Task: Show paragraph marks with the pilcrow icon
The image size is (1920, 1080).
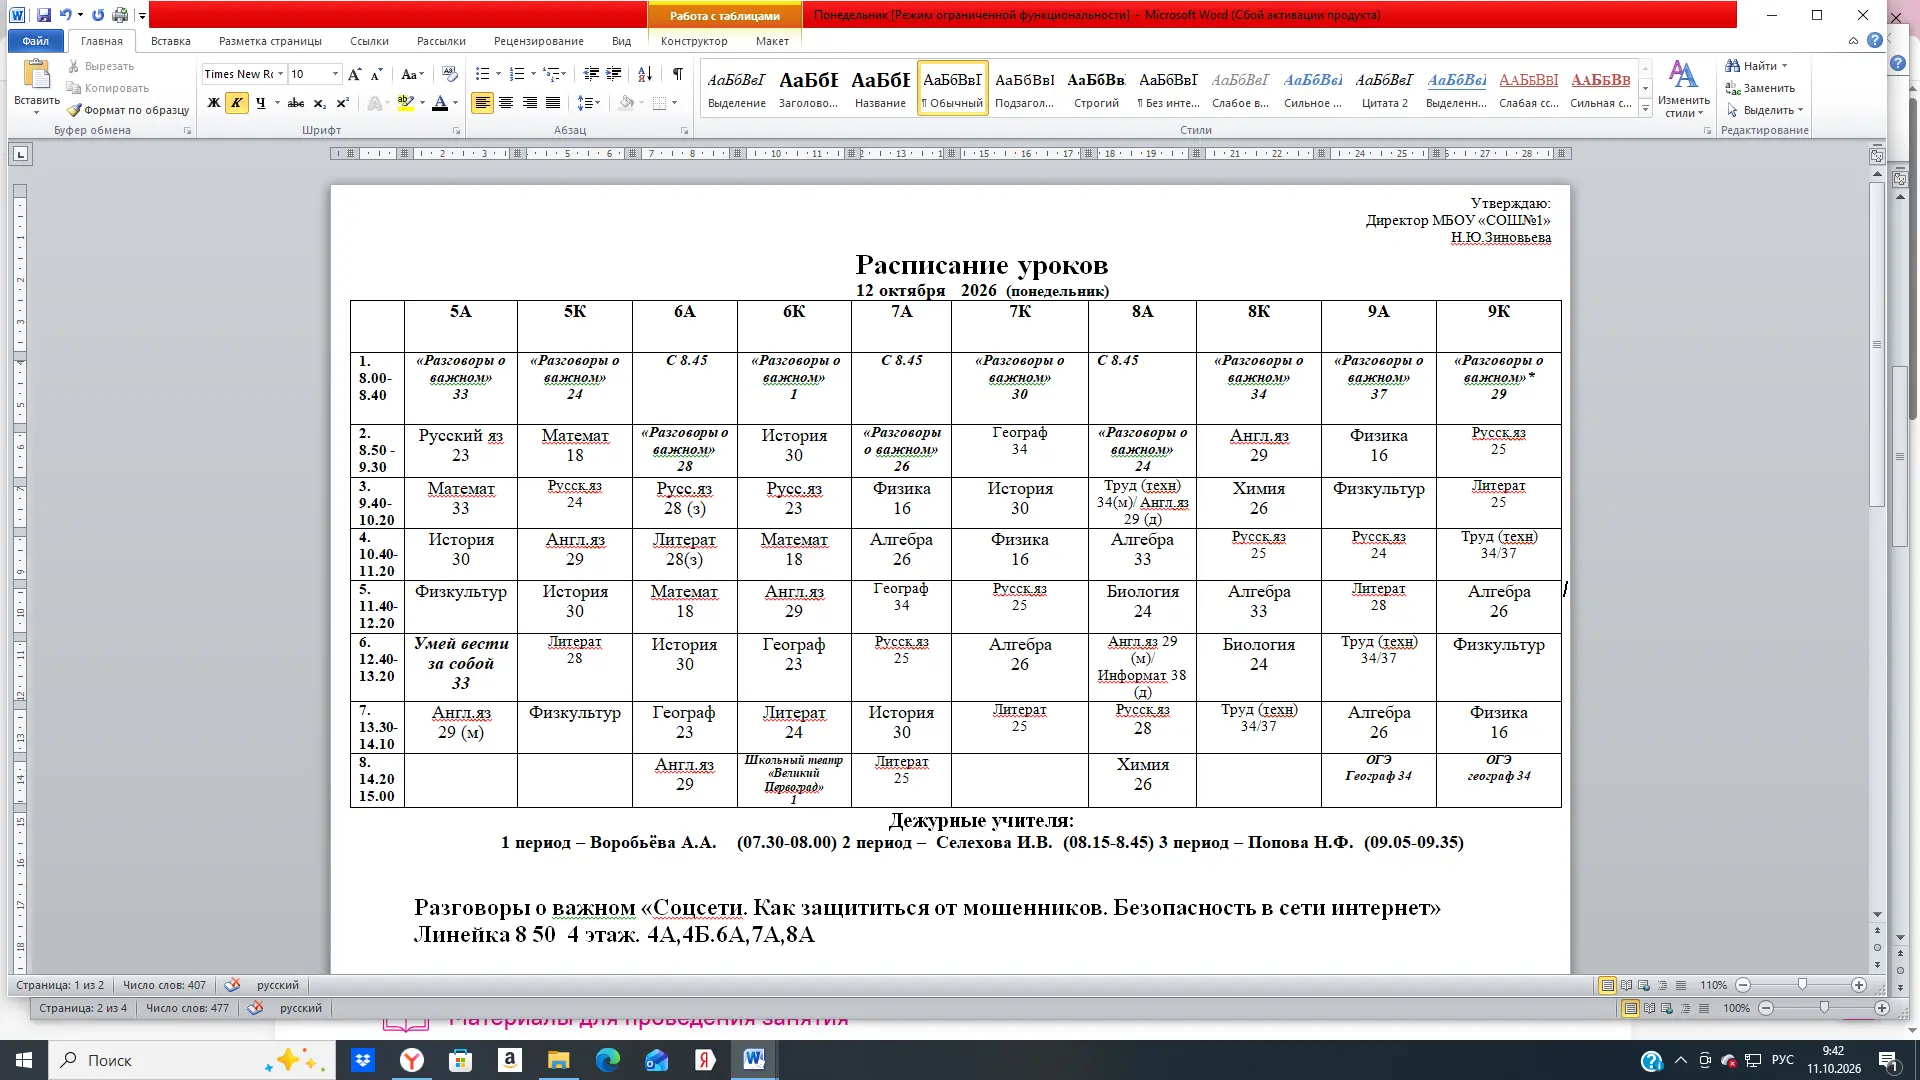Action: click(x=678, y=74)
